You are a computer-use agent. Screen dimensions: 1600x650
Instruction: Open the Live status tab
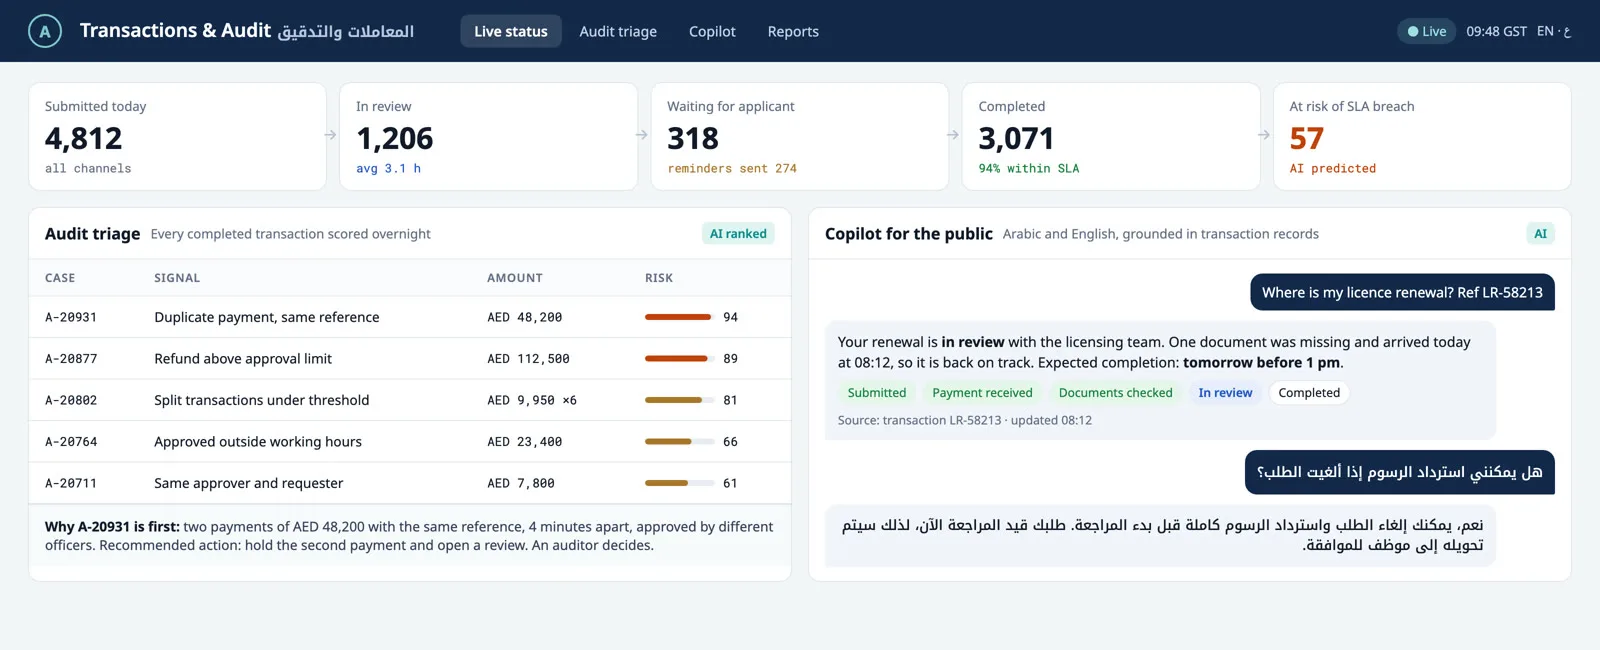[x=511, y=31]
